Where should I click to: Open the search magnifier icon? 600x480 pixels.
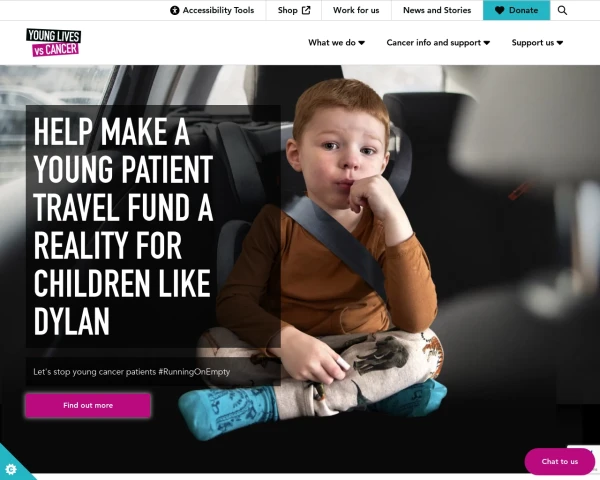click(562, 10)
